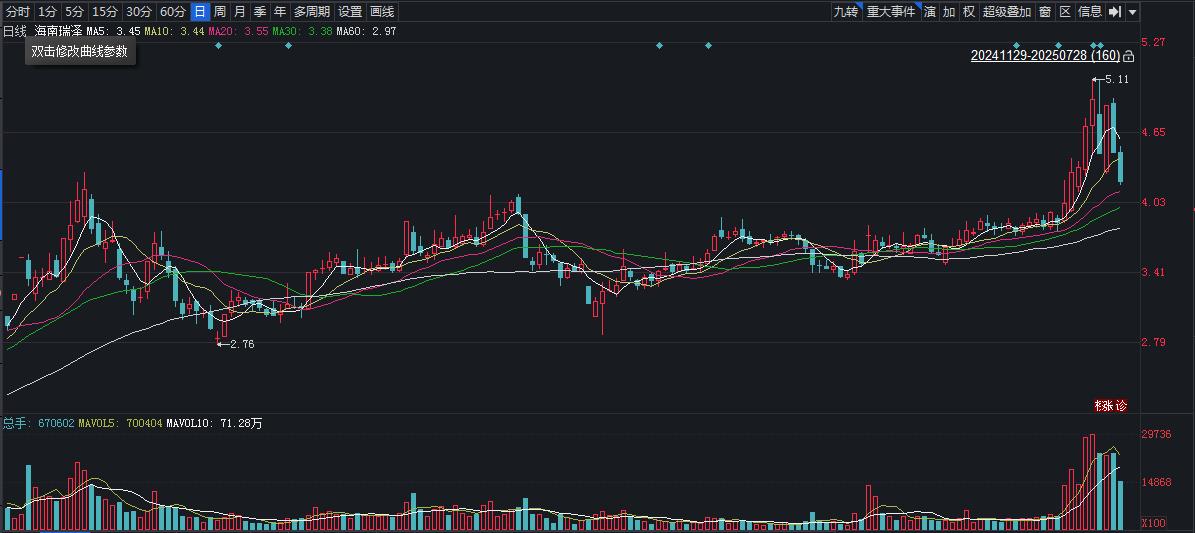Image resolution: width=1195 pixels, height=533 pixels.
Task: Click the 日线 label
Action: pos(15,31)
